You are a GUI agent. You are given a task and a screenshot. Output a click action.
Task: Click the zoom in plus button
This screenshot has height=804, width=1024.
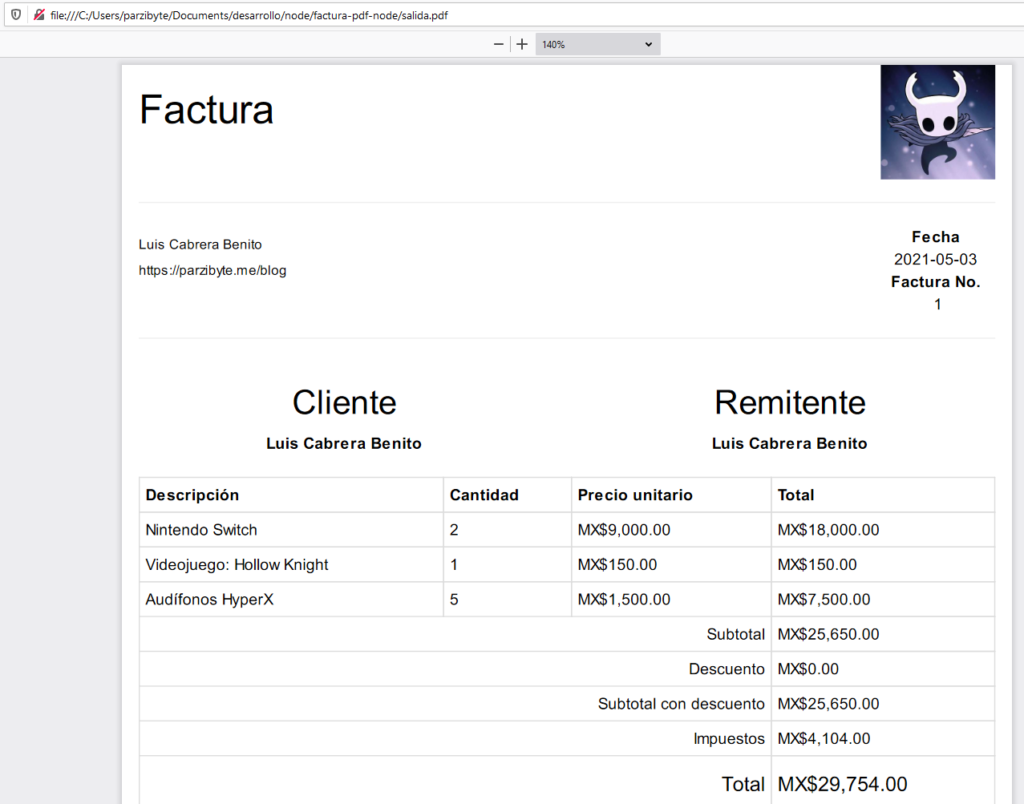522,44
